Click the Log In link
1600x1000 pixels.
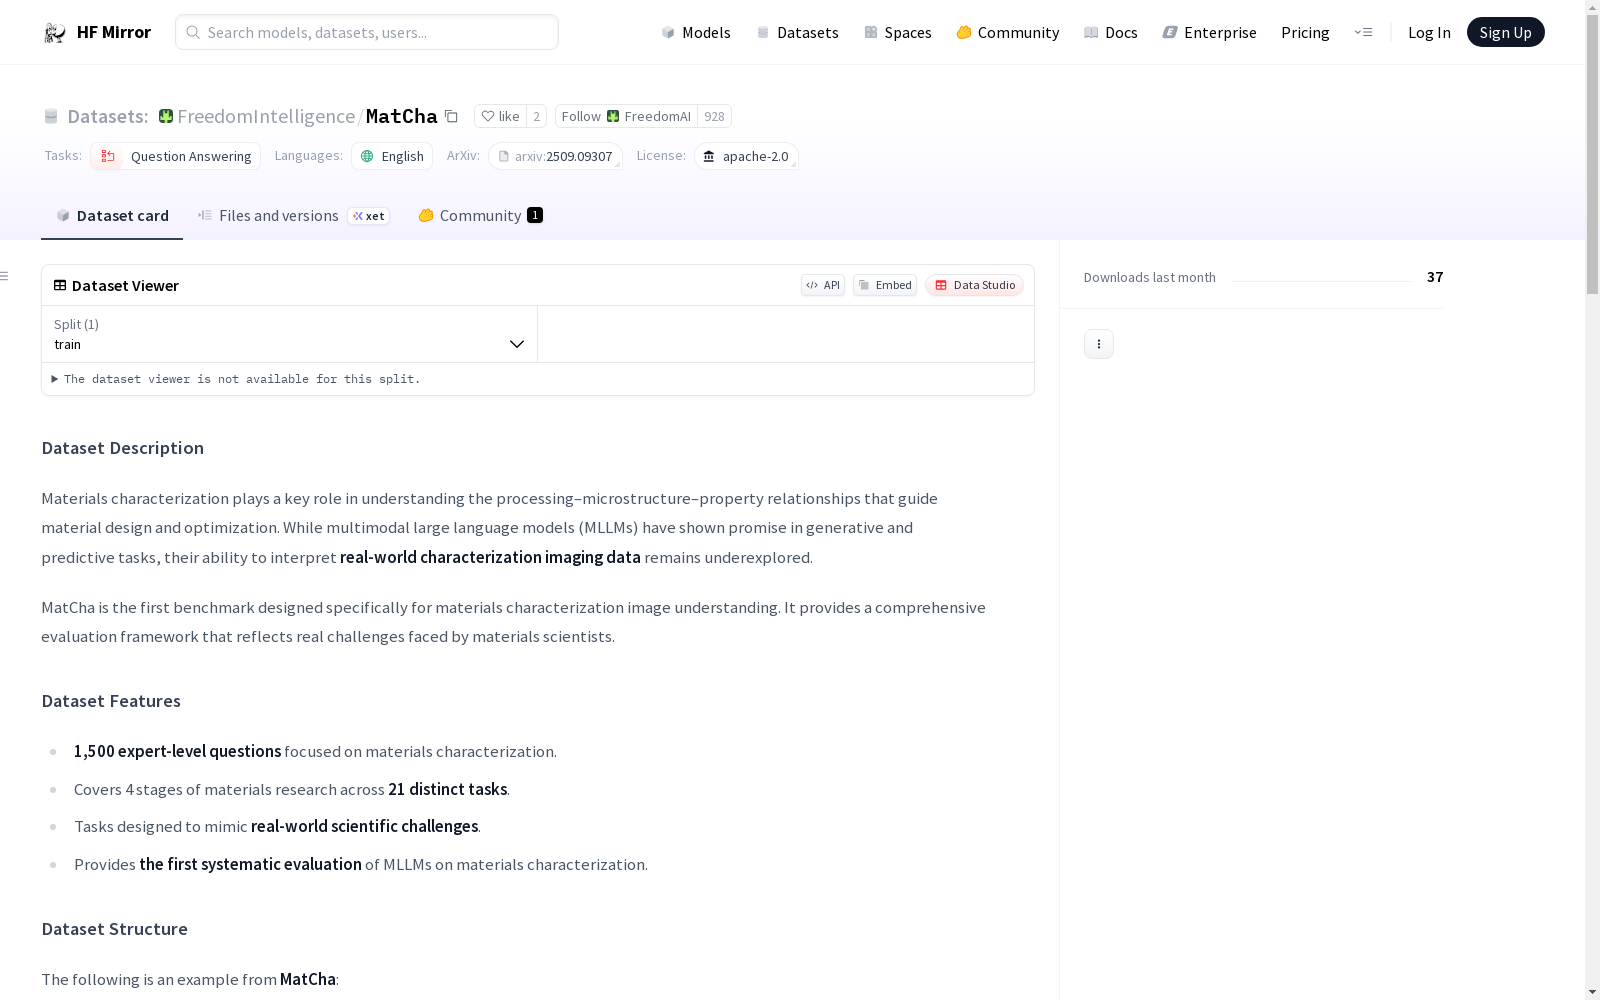[1429, 33]
